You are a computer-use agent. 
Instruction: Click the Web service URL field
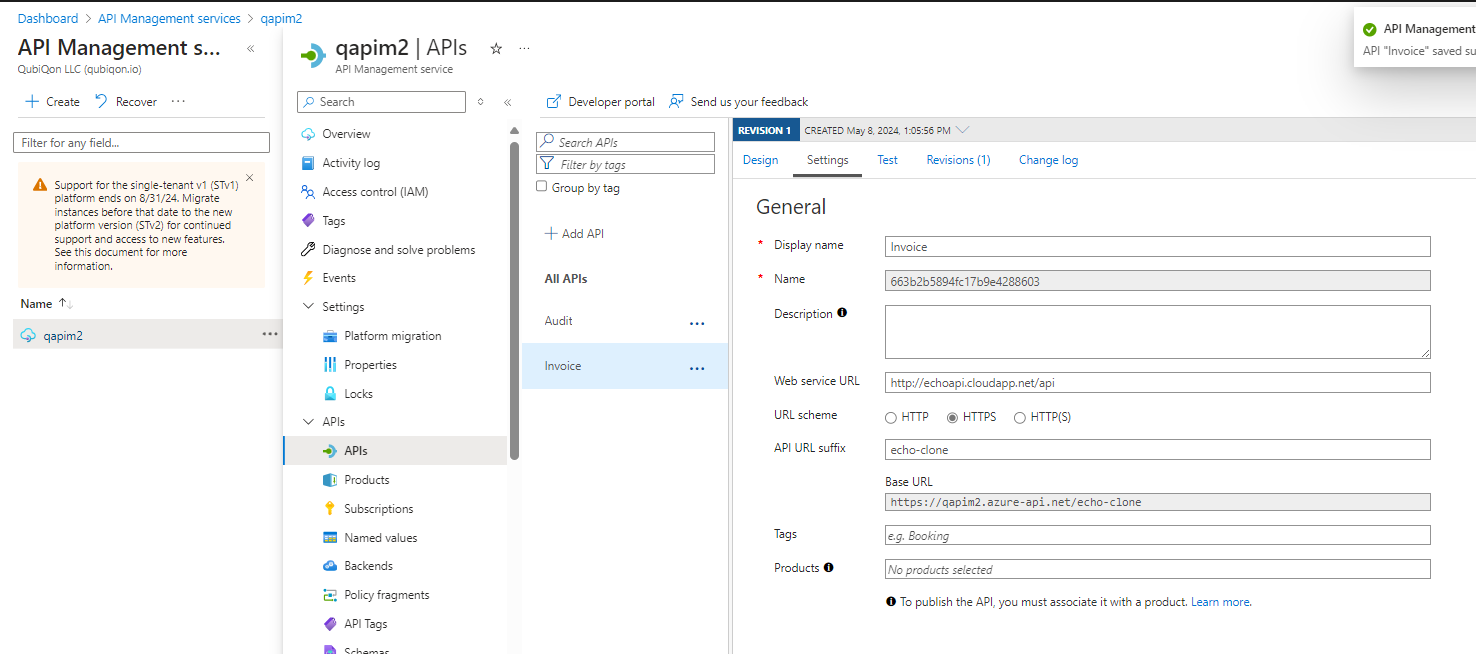coord(1158,382)
